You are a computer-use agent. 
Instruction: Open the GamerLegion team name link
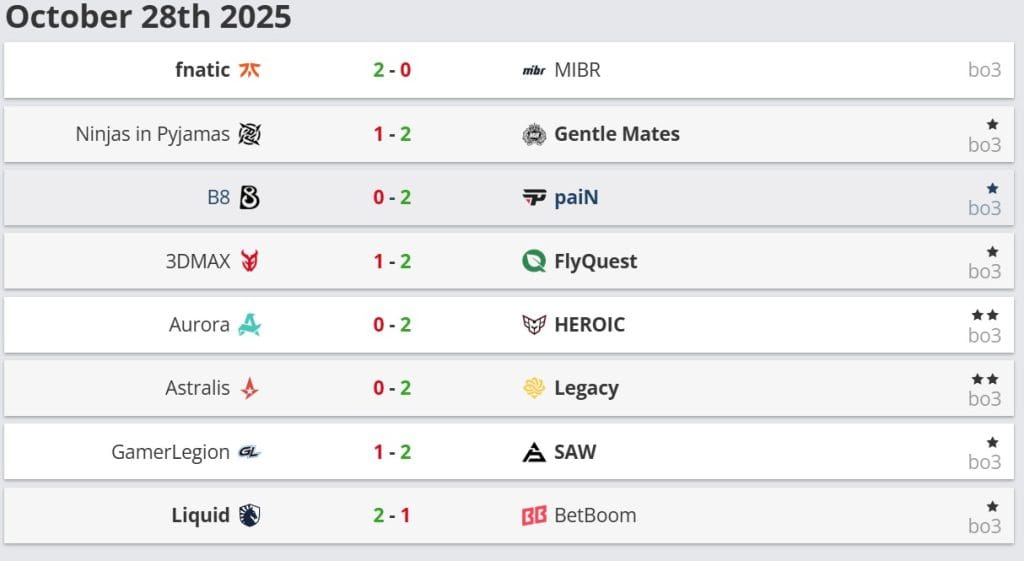[x=170, y=452]
